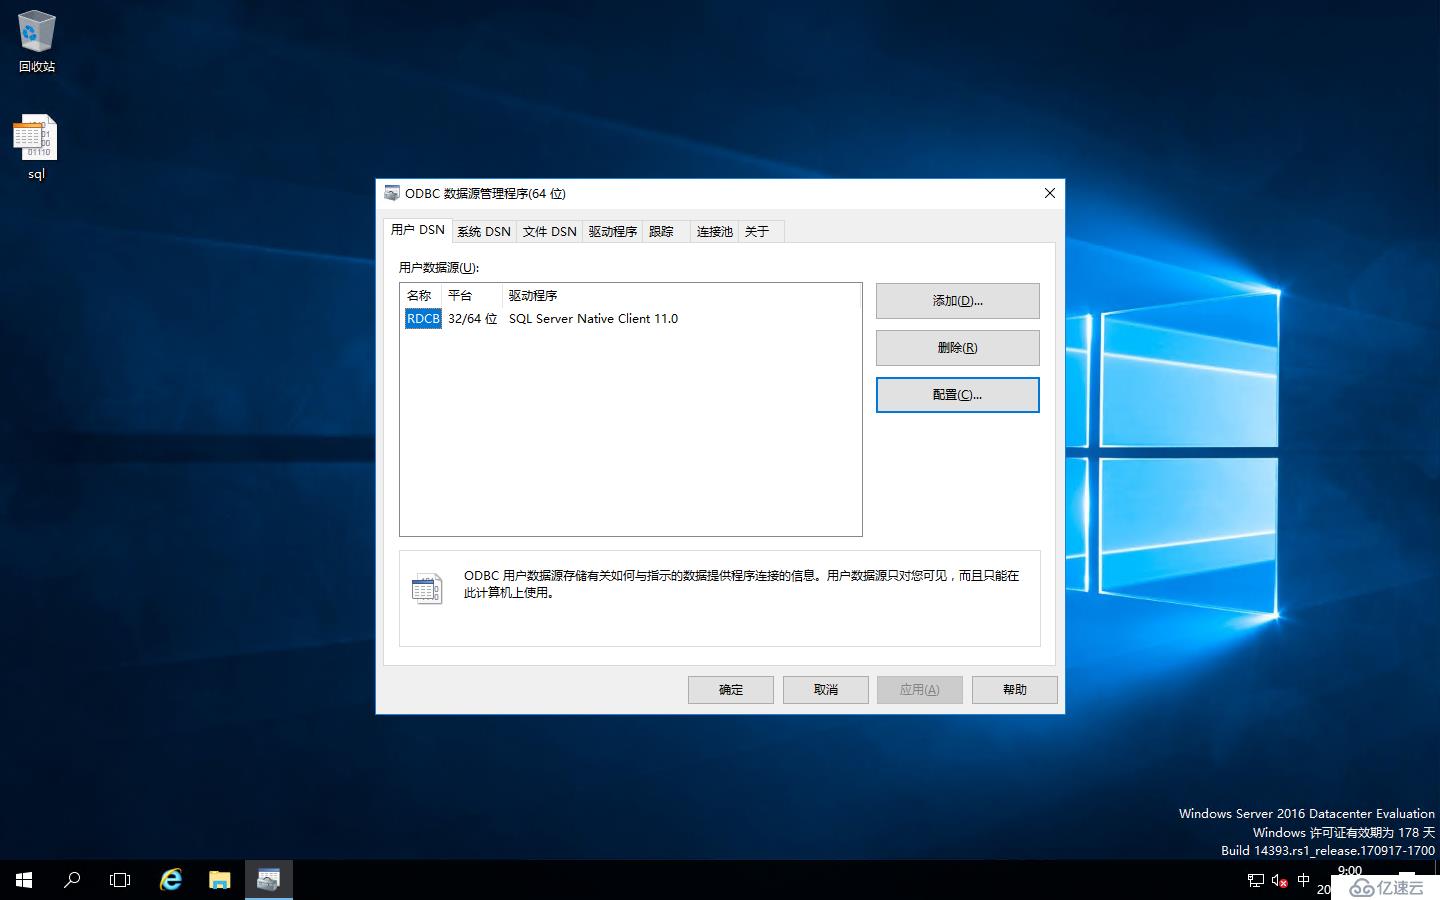Image resolution: width=1440 pixels, height=900 pixels.
Task: Click the data source info icon in the description panel
Action: [427, 588]
